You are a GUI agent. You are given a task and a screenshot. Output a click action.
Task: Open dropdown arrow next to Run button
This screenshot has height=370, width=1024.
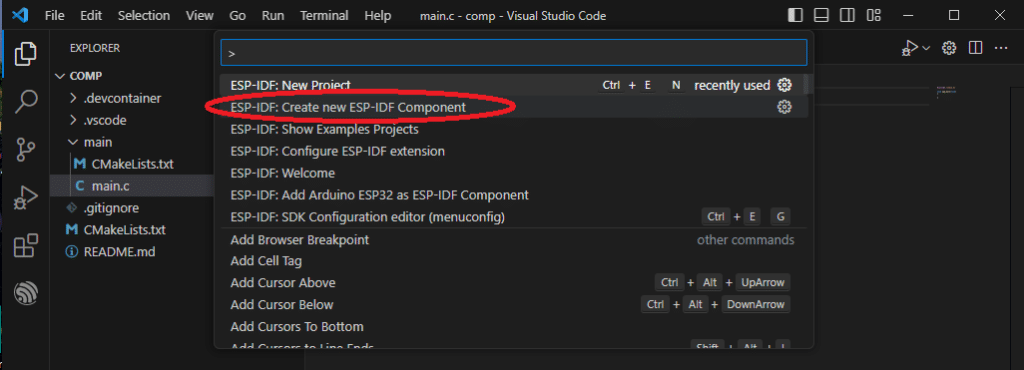click(x=926, y=48)
